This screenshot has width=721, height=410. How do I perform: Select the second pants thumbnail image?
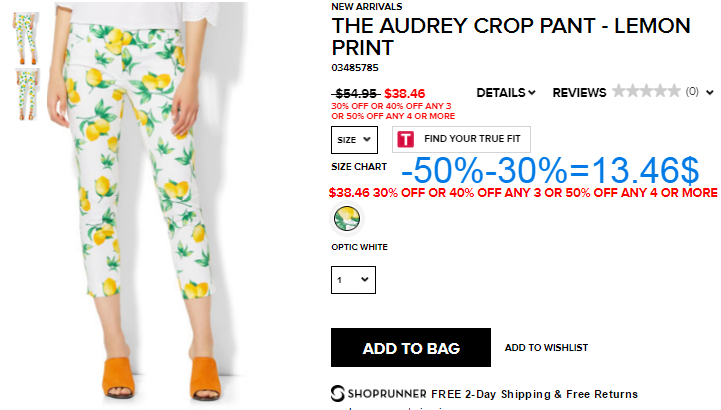click(27, 95)
